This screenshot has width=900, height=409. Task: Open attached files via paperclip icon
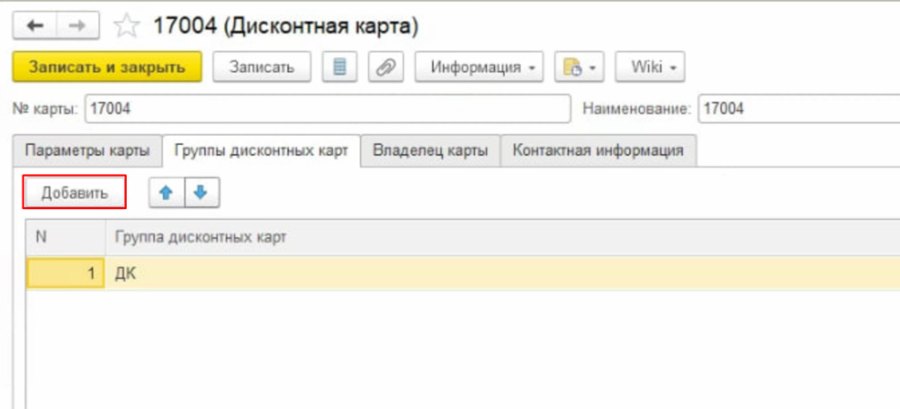tap(386, 67)
